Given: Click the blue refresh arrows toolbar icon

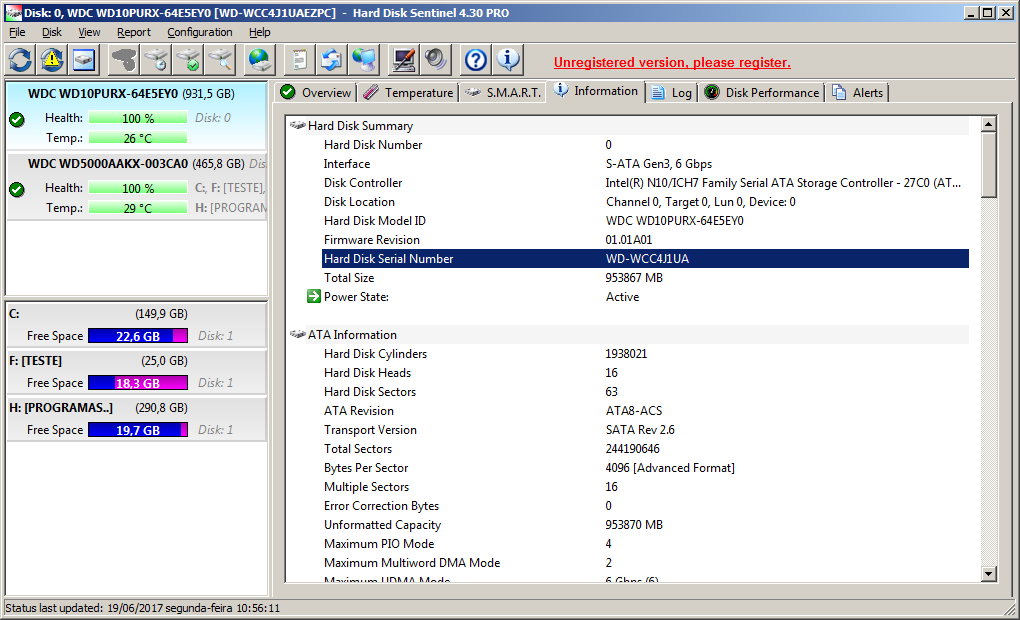Looking at the screenshot, I should click(20, 61).
